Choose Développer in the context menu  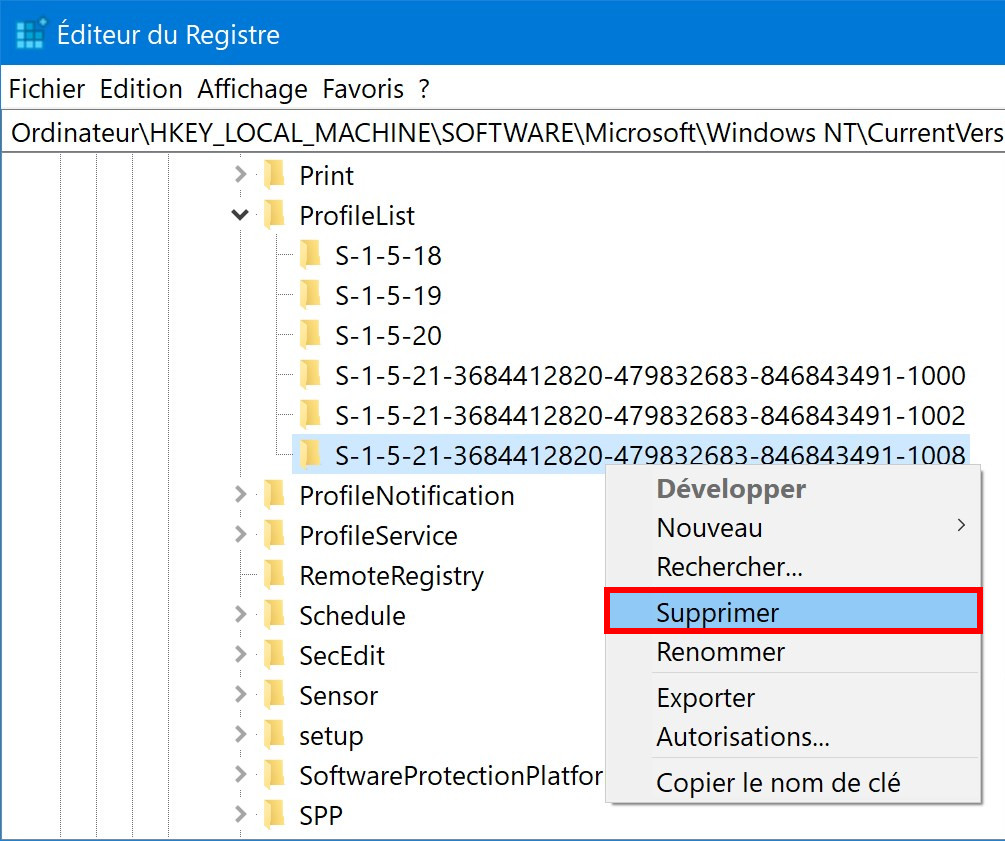[x=793, y=489]
